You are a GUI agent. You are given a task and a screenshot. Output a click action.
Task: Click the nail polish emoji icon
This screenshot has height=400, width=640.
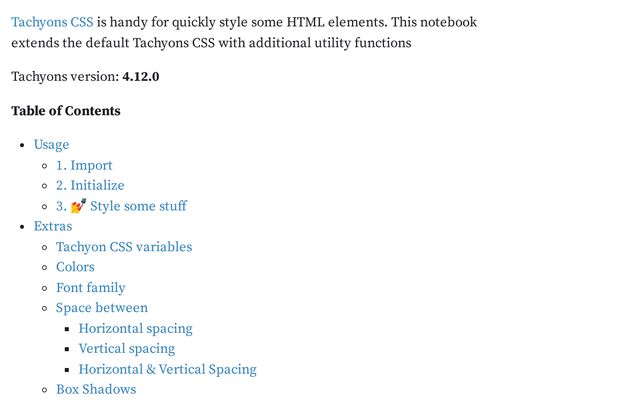click(x=78, y=207)
